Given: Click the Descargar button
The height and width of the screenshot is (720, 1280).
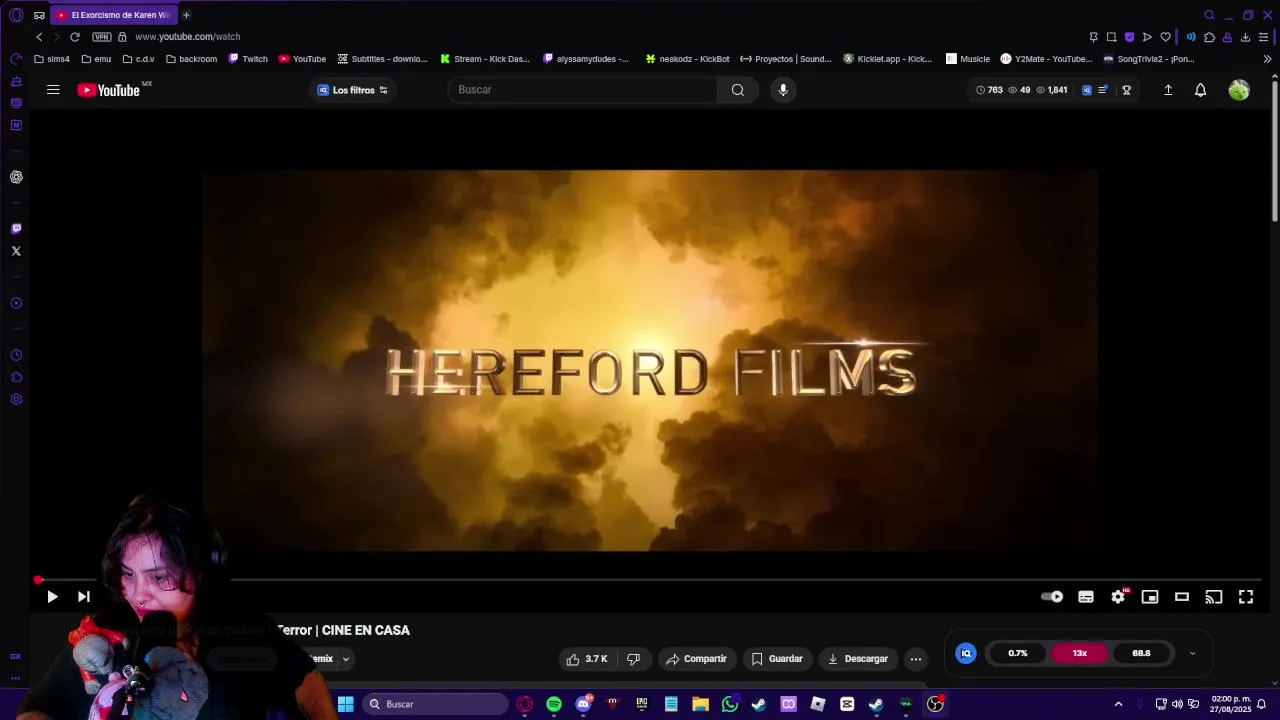Looking at the screenshot, I should 858,659.
